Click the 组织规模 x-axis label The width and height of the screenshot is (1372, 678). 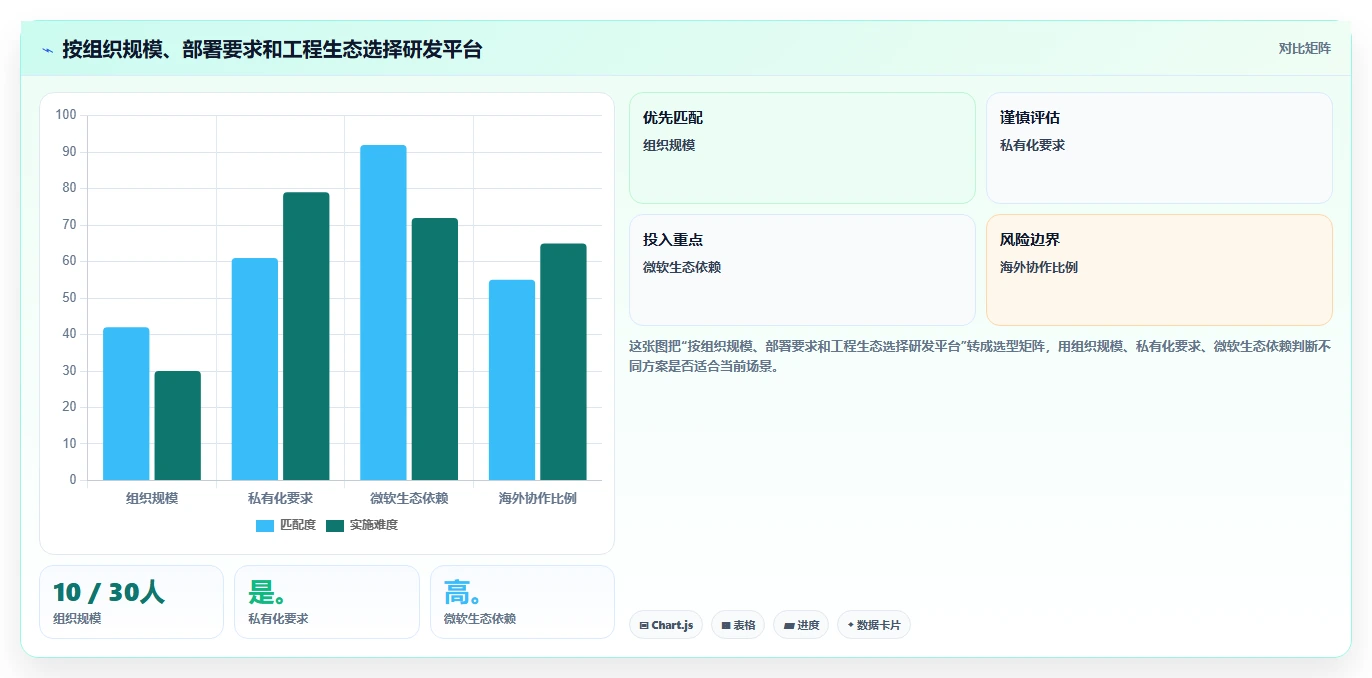[152, 498]
